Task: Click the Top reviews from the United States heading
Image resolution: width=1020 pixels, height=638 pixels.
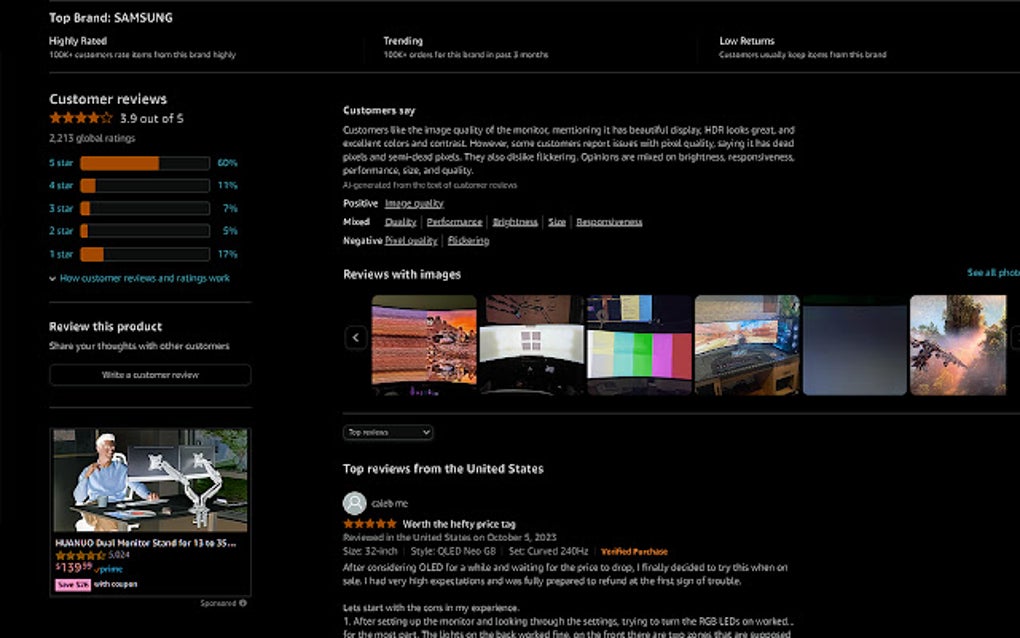Action: tap(443, 469)
